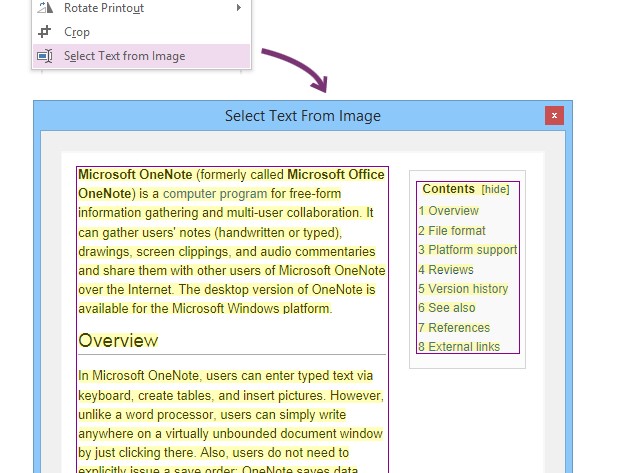Follow the External links contents entry

pyautogui.click(x=460, y=347)
